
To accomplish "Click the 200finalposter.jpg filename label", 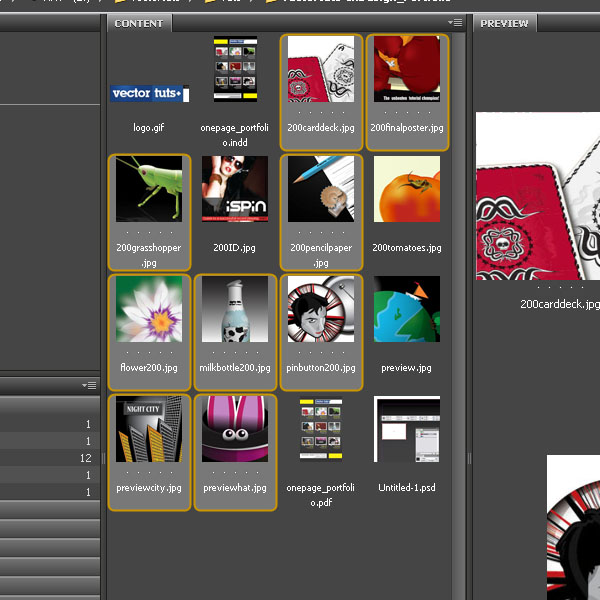I will [x=407, y=128].
